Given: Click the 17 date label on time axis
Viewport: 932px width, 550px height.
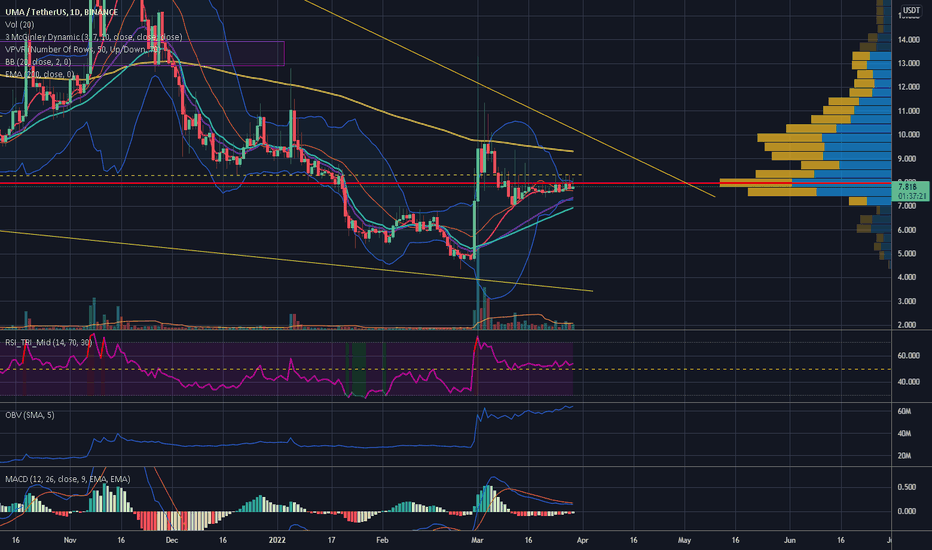Looking at the screenshot, I should click(331, 540).
